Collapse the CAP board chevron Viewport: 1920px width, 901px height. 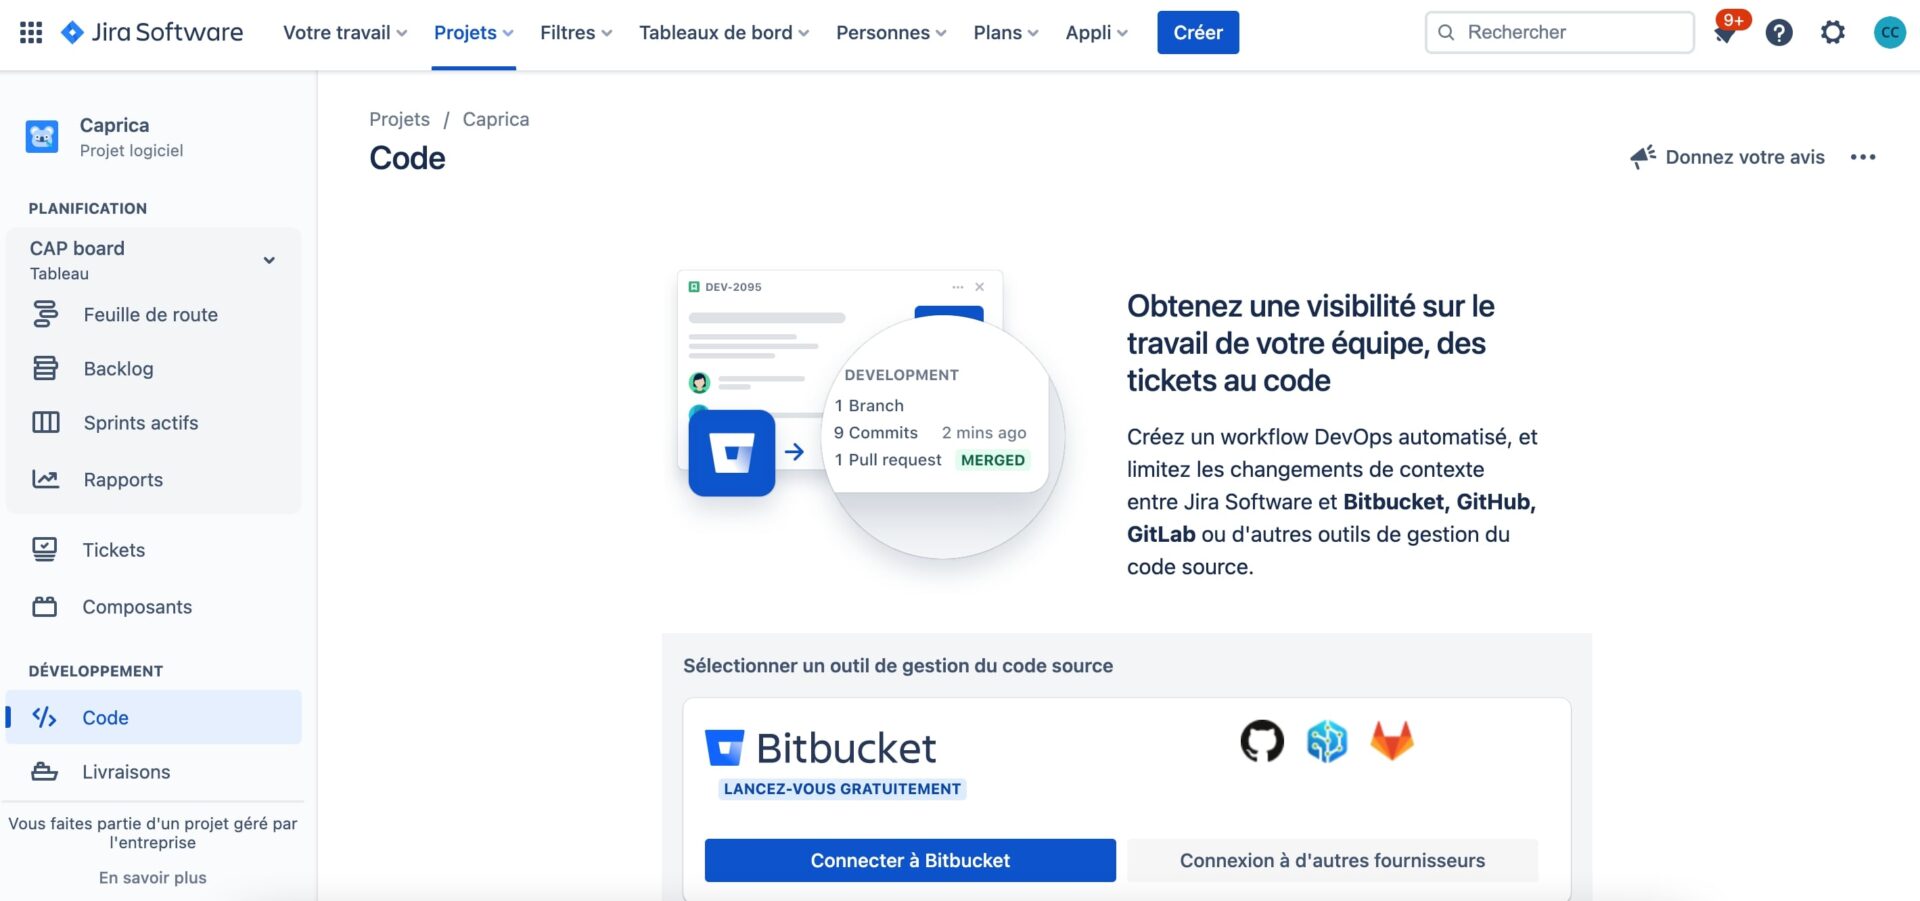pyautogui.click(x=269, y=260)
